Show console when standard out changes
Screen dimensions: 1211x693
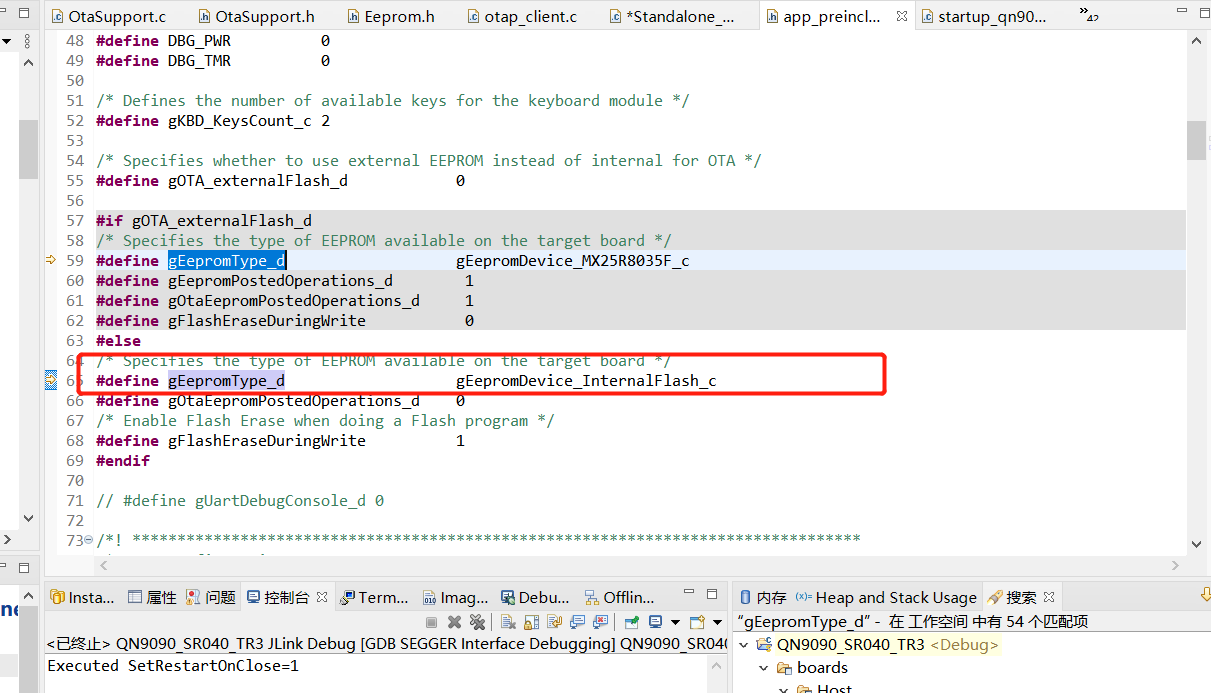[x=578, y=622]
